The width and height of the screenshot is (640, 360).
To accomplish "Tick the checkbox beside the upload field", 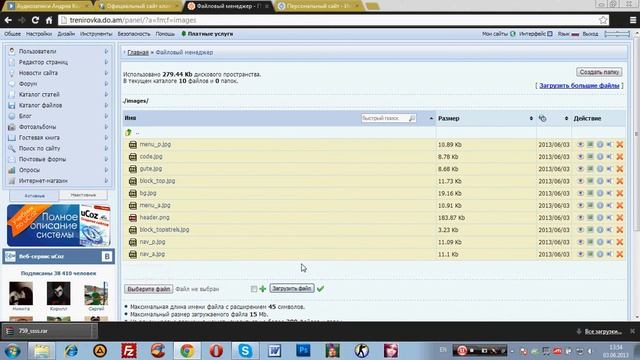I will point(254,289).
